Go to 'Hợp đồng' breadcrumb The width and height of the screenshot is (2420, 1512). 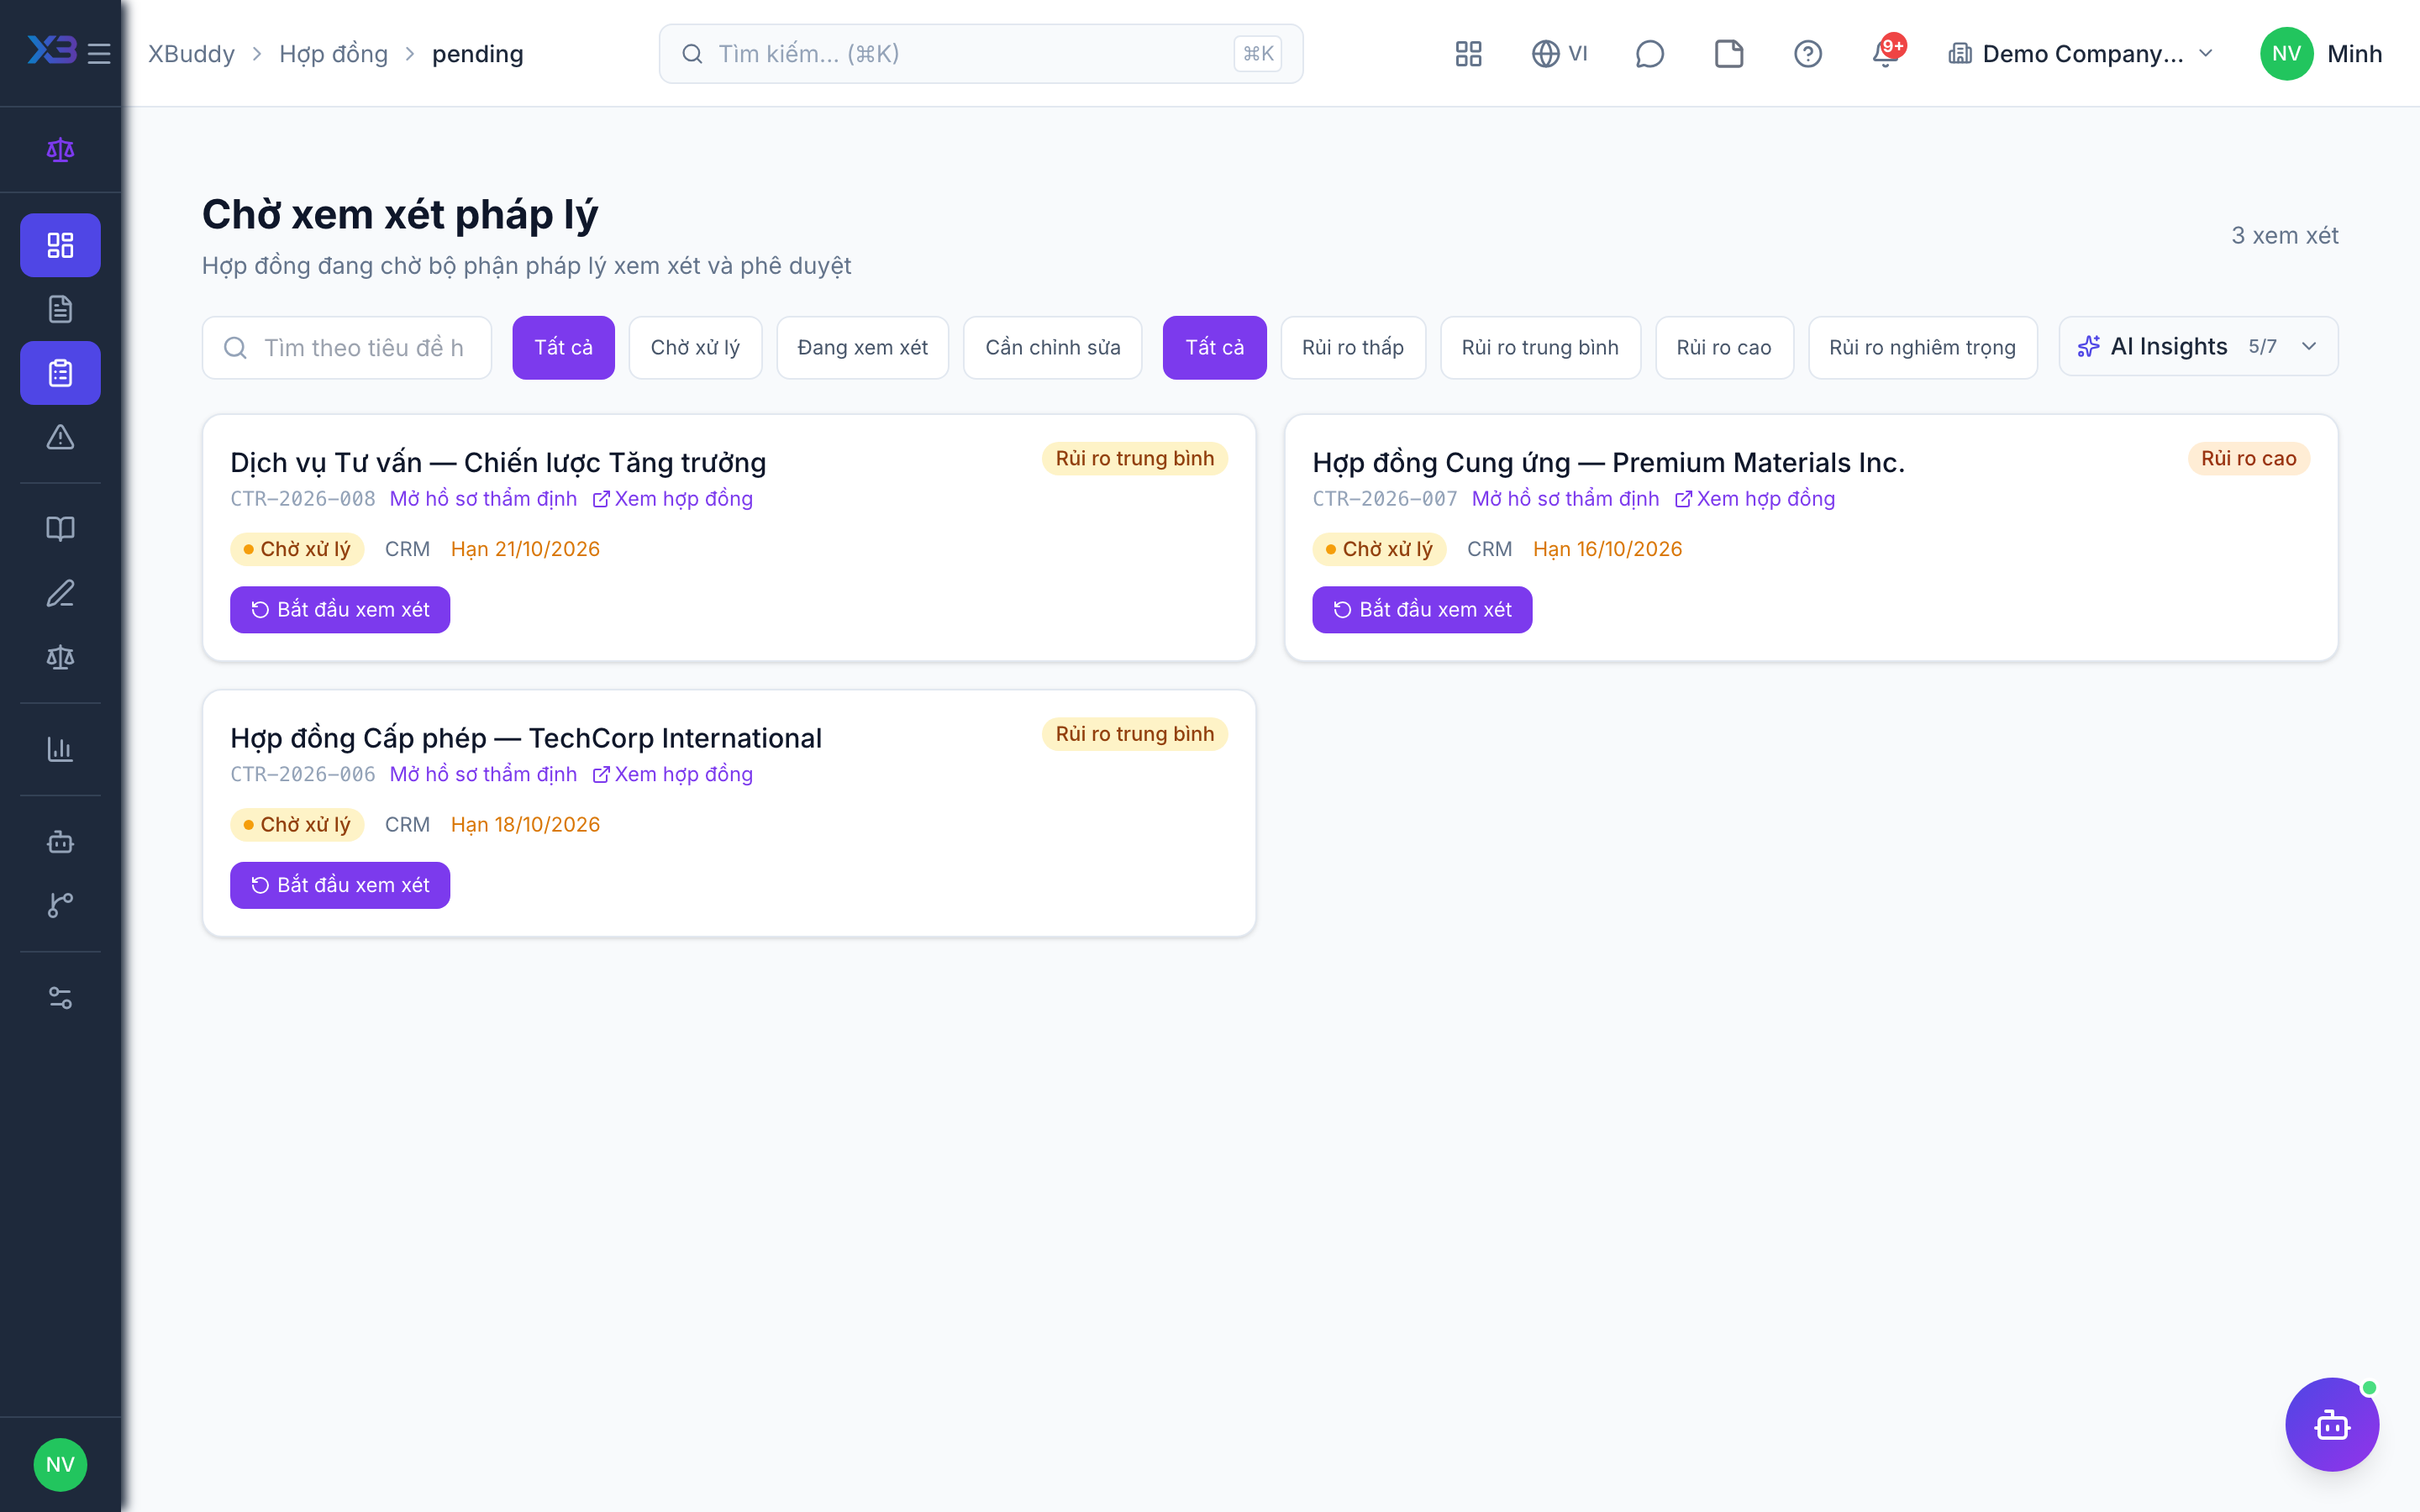(x=333, y=54)
